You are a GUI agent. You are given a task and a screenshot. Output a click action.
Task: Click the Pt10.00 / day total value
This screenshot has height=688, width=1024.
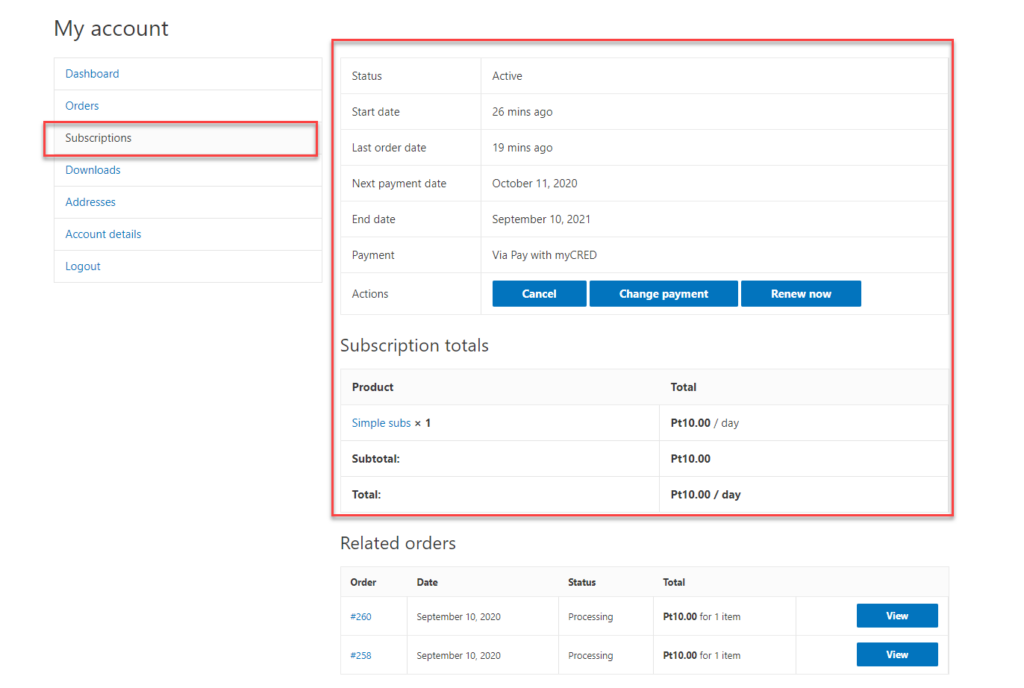pyautogui.click(x=705, y=495)
